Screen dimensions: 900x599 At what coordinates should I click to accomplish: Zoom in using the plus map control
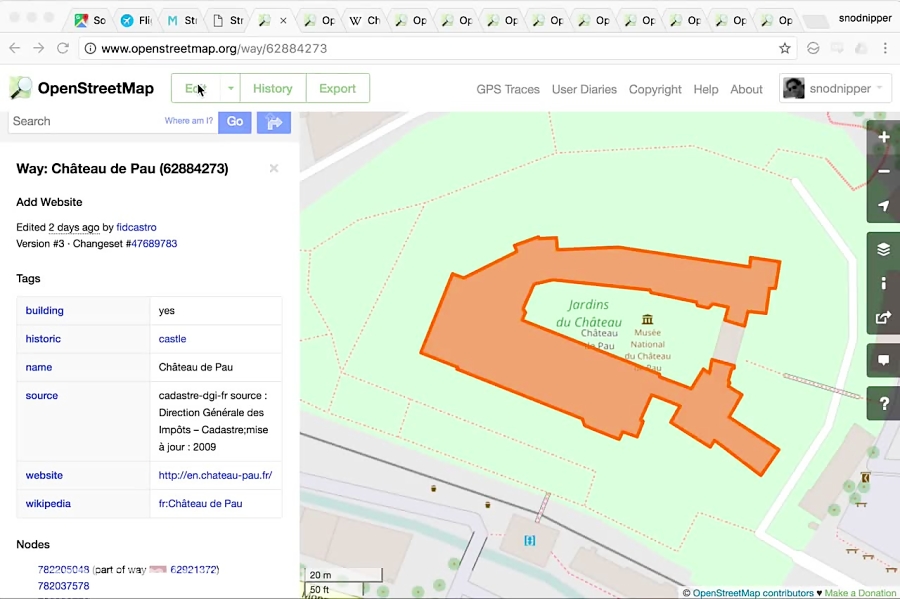click(x=883, y=137)
